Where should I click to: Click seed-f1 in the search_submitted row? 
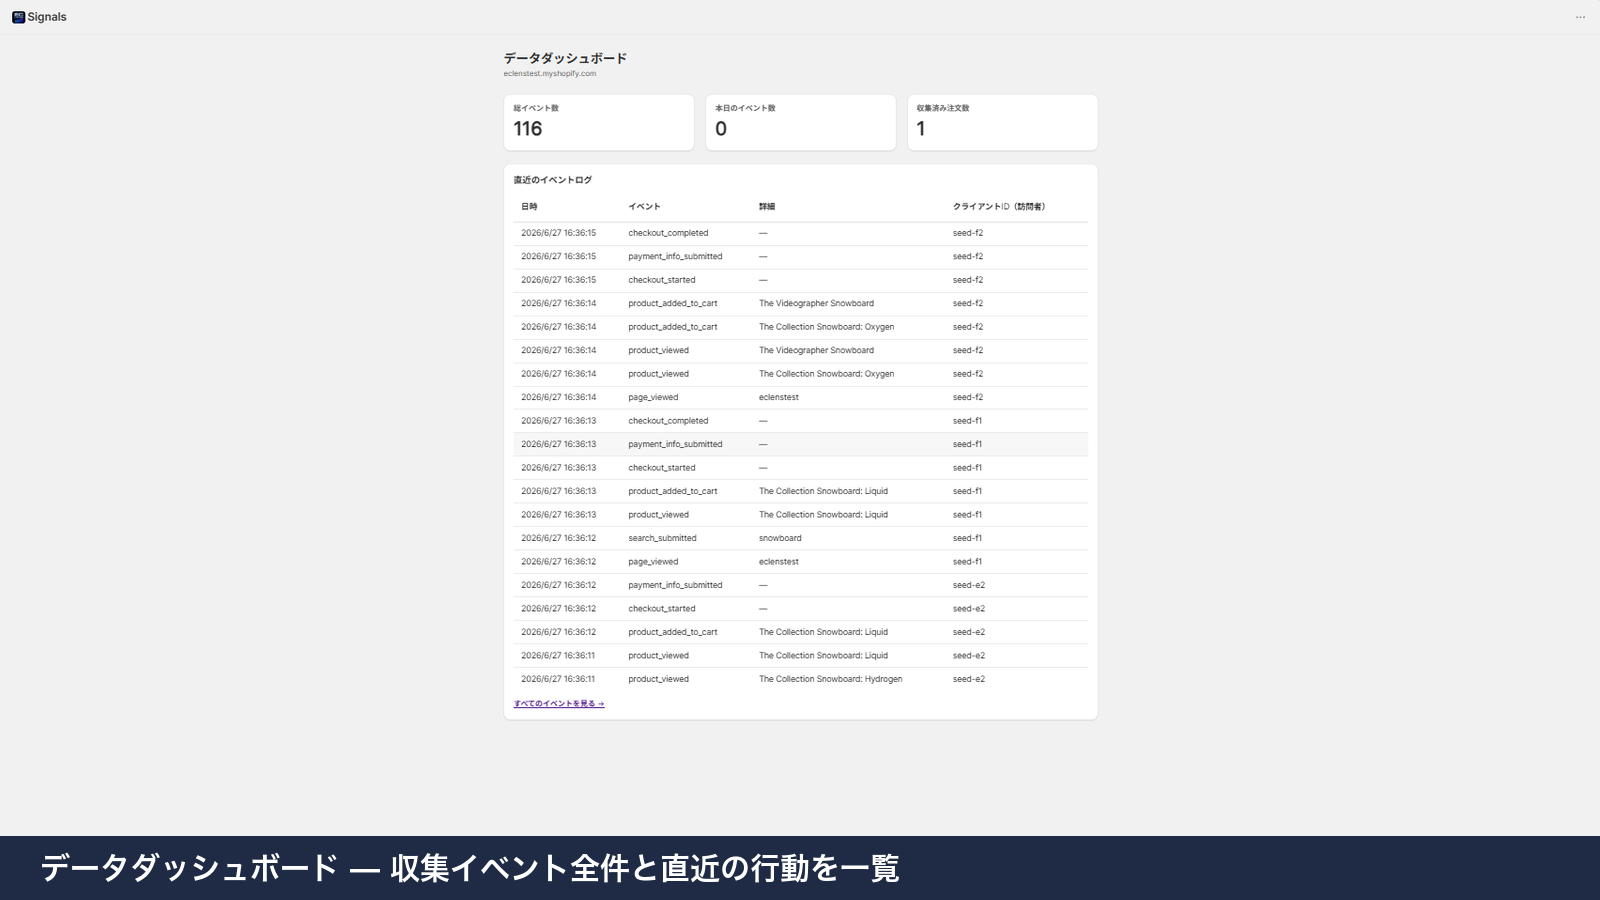(x=967, y=539)
